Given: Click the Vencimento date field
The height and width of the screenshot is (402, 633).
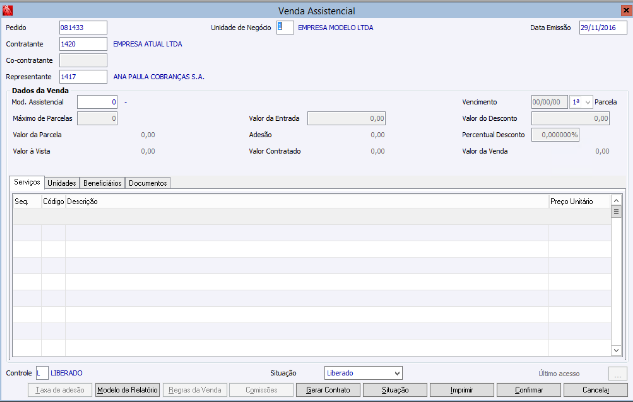Looking at the screenshot, I should pyautogui.click(x=549, y=102).
